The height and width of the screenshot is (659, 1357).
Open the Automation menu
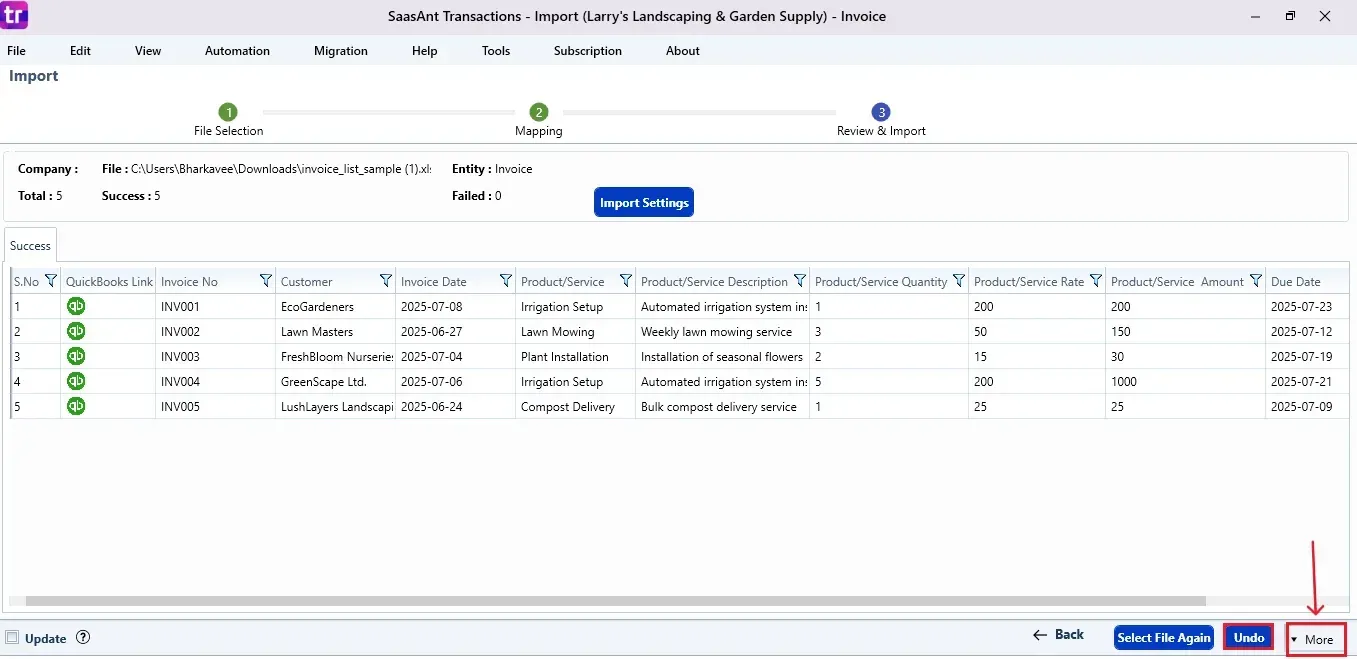(x=237, y=51)
